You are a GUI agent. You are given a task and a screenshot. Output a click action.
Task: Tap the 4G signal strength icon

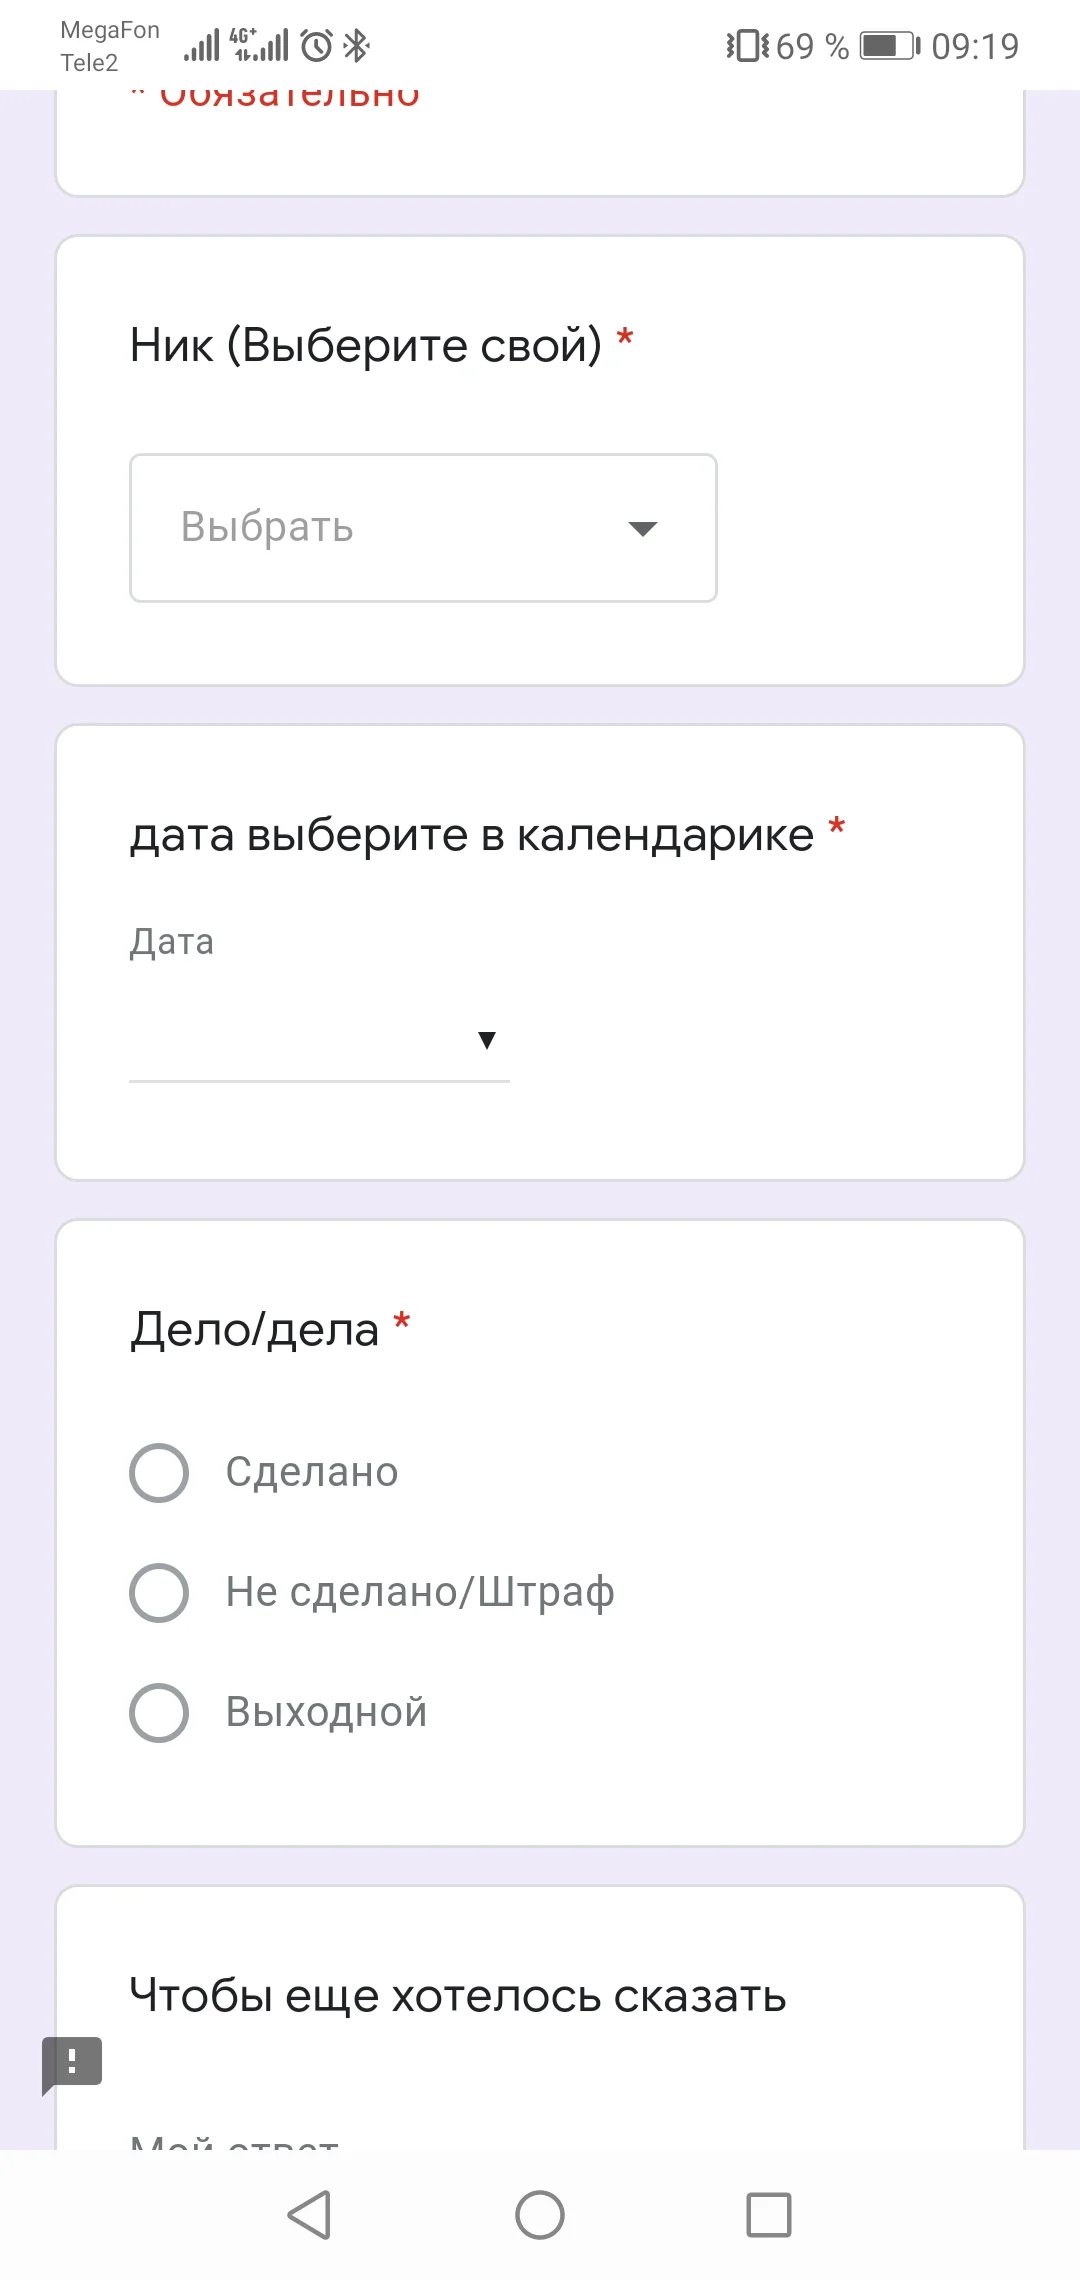pyautogui.click(x=260, y=46)
